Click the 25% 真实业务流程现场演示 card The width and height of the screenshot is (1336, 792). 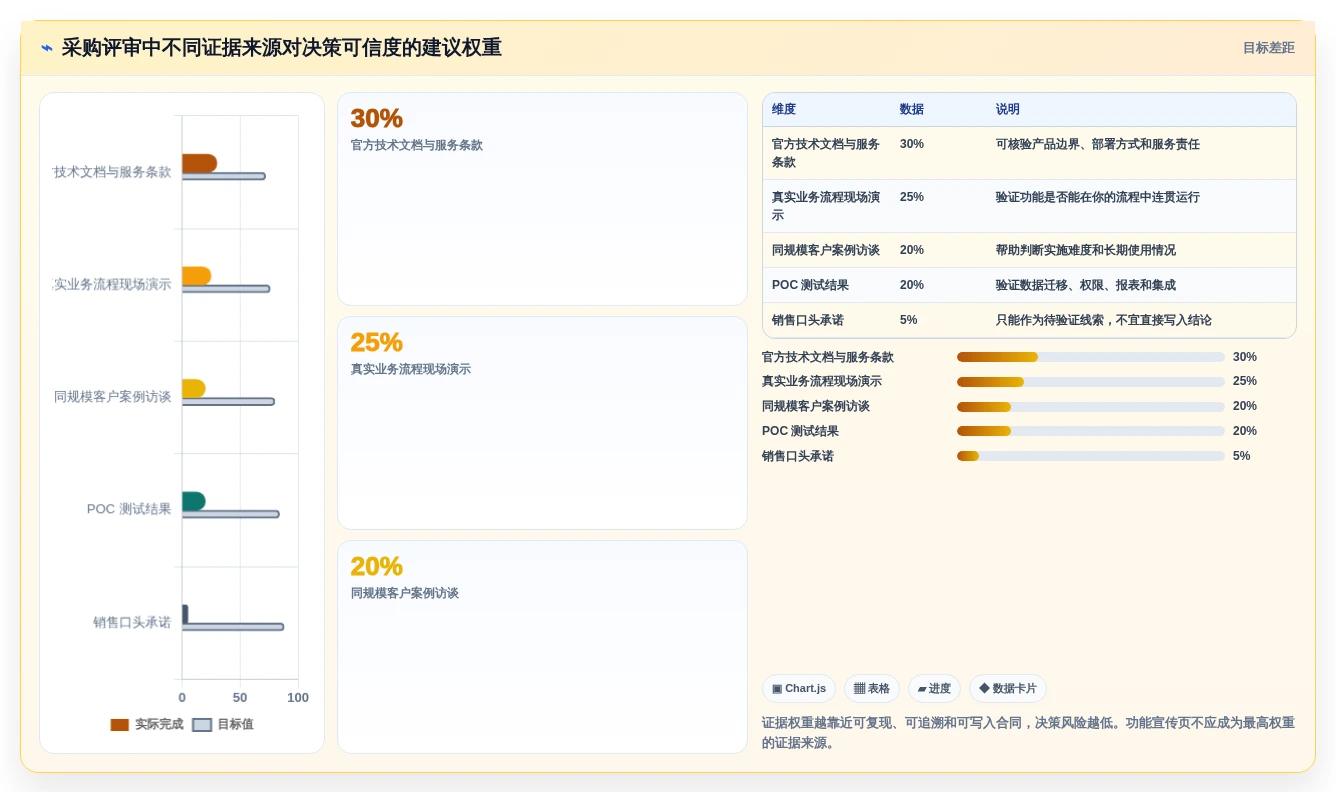point(542,423)
